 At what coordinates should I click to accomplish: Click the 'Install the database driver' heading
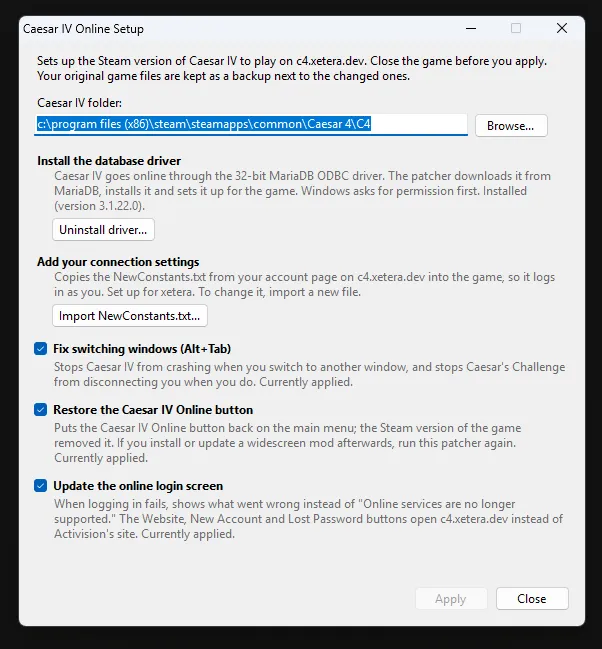coord(109,161)
